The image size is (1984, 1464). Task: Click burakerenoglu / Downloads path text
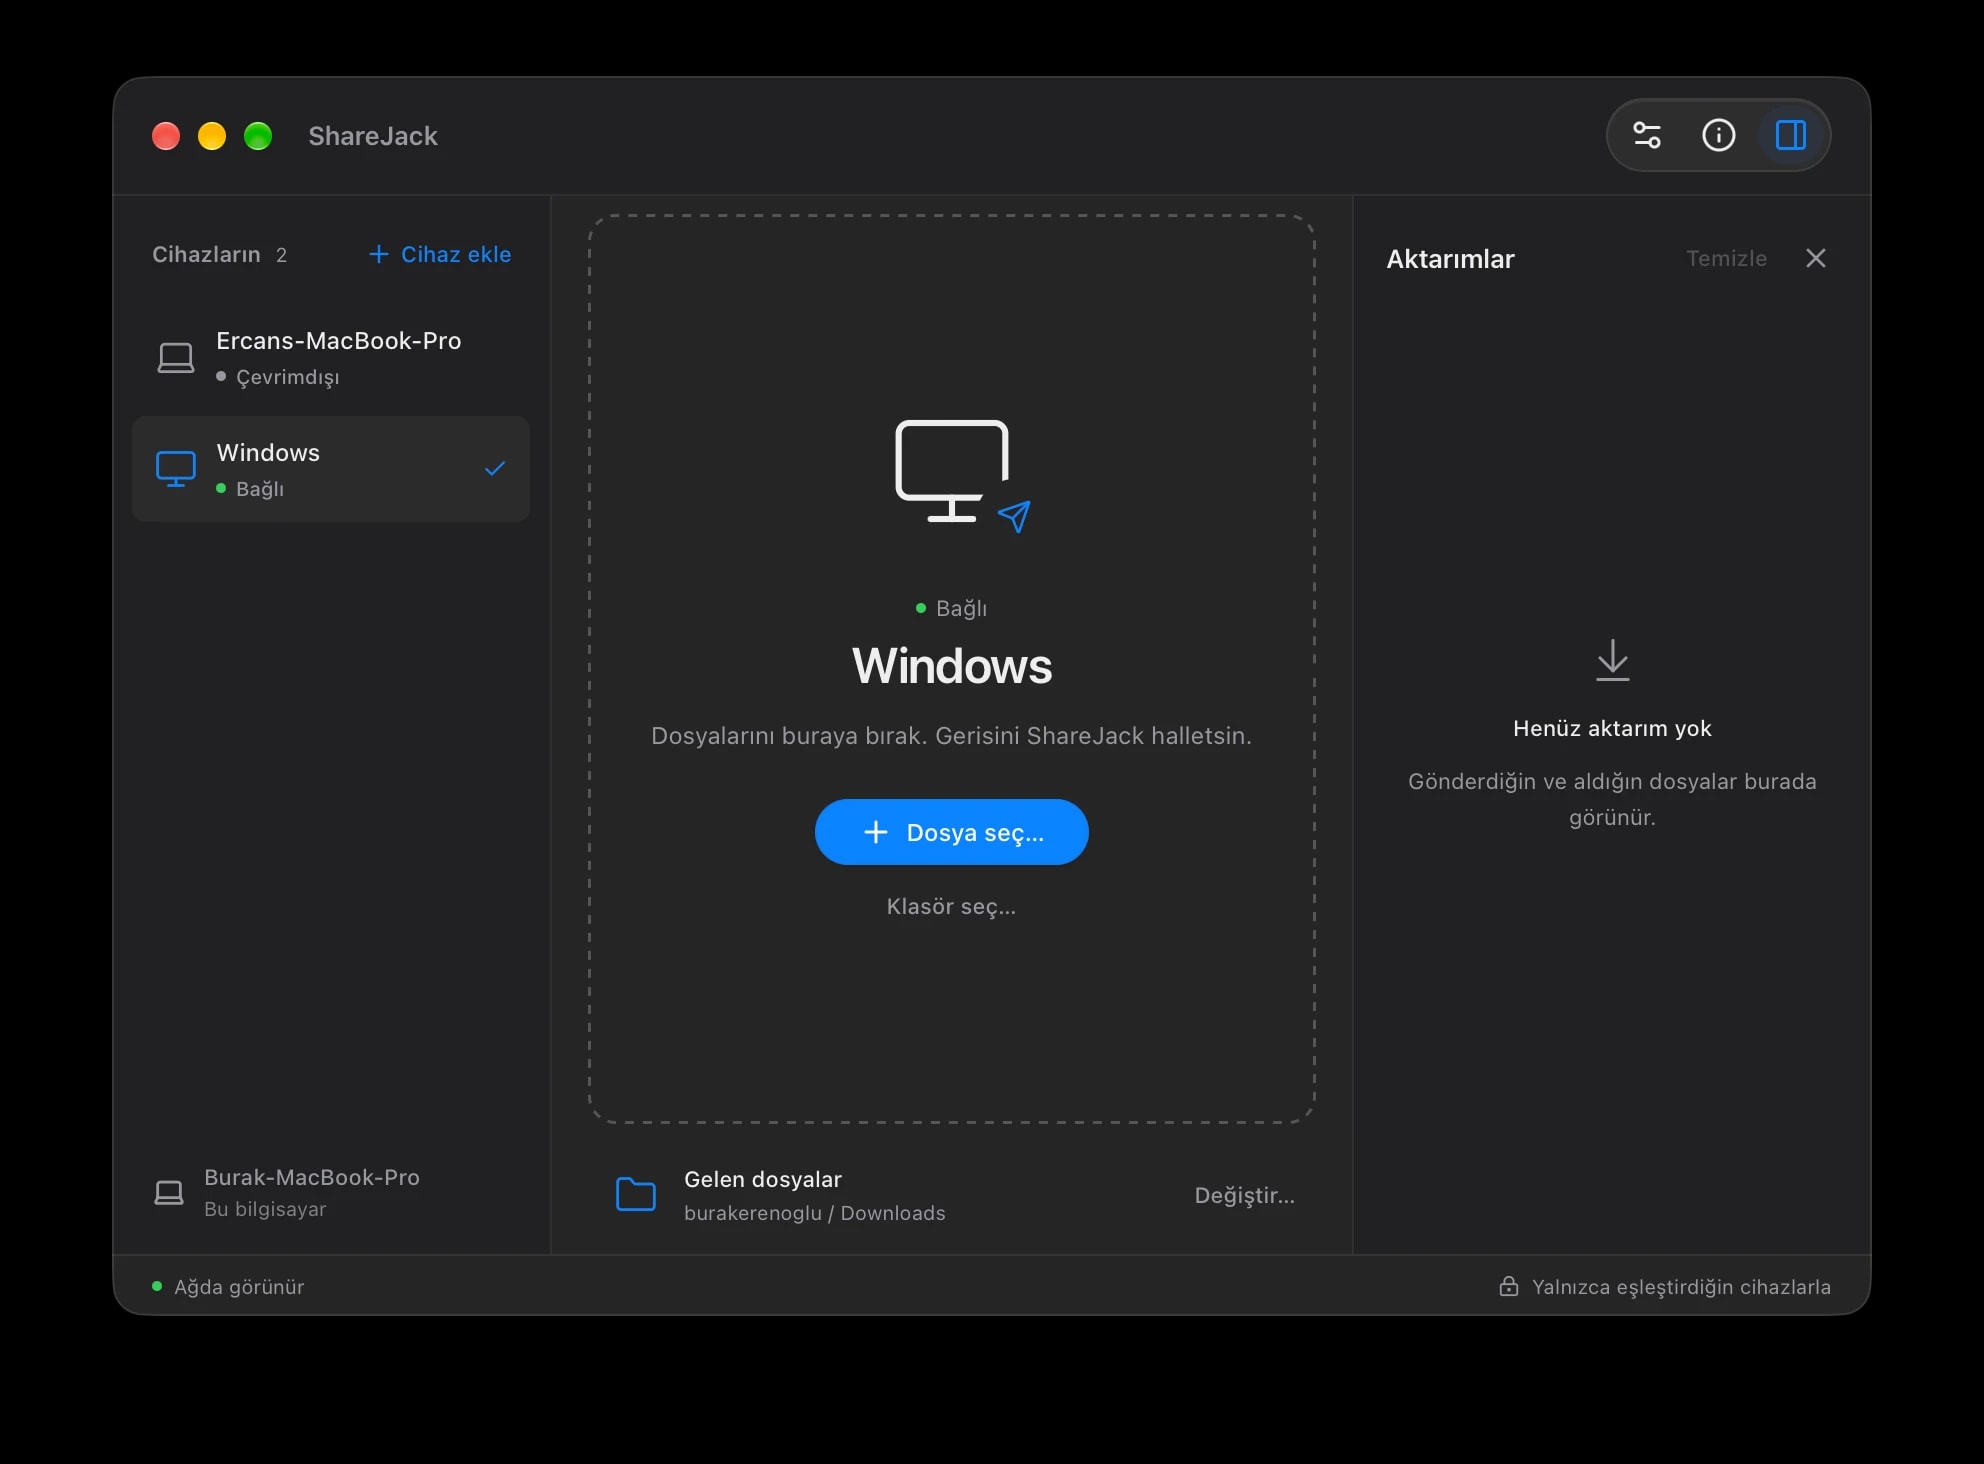(815, 1213)
